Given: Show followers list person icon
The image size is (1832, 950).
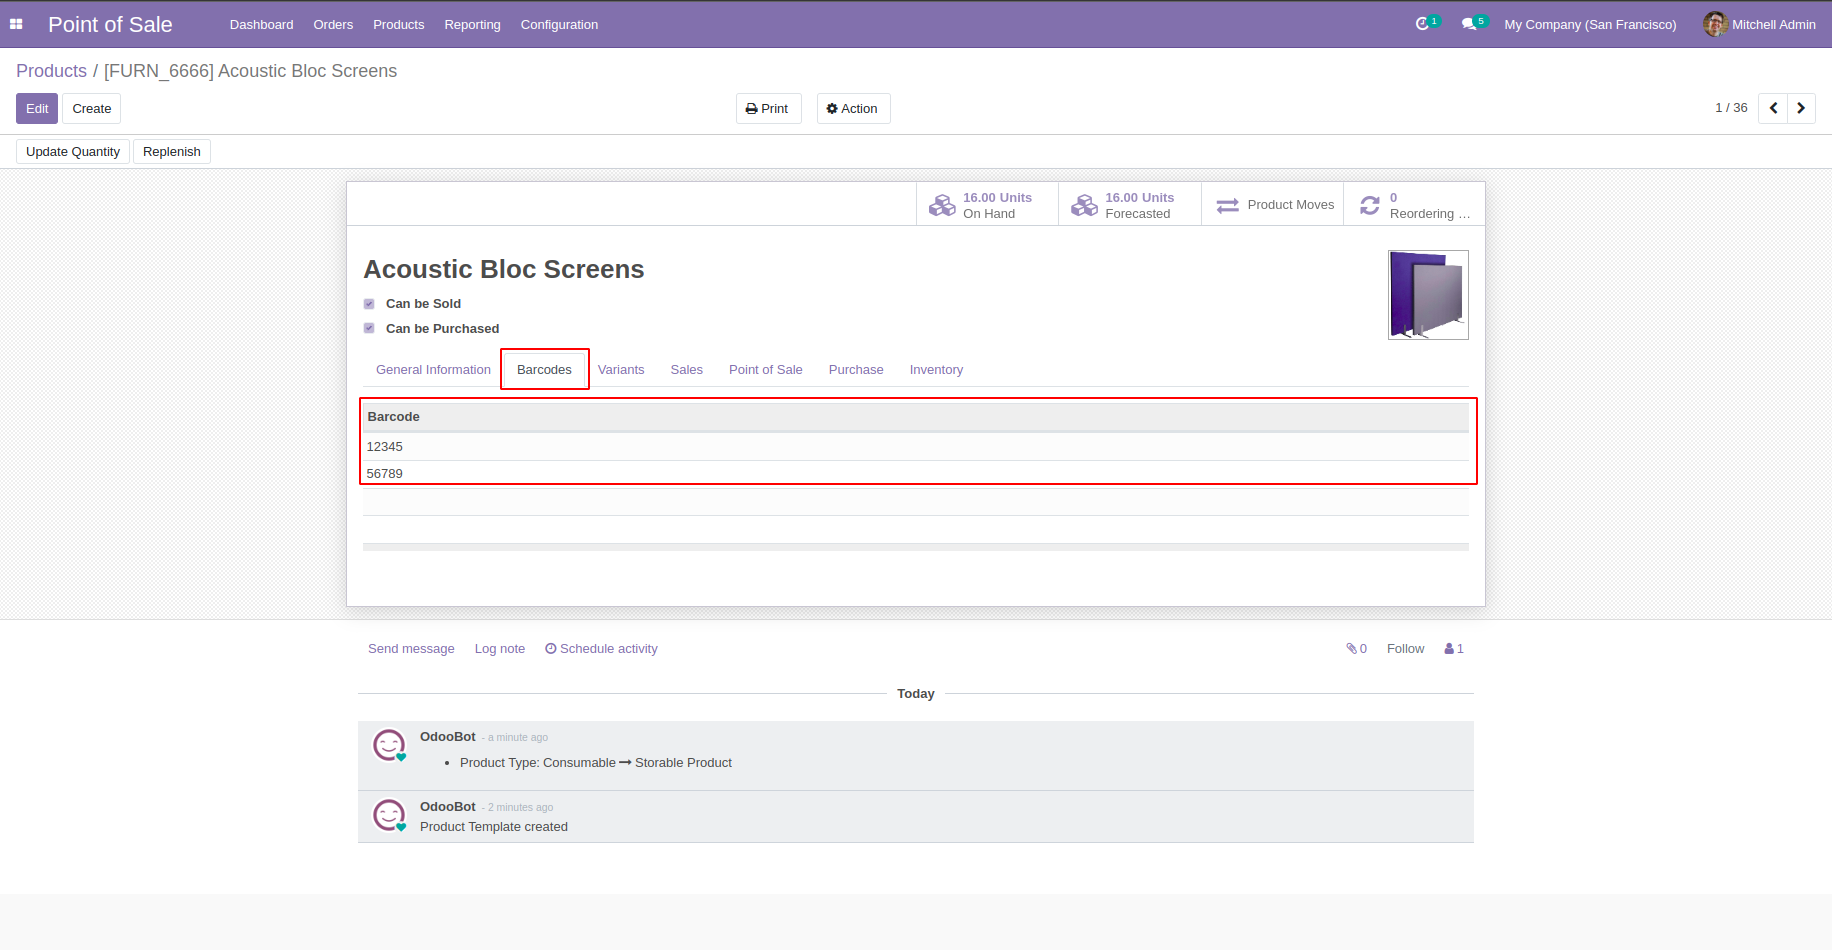Looking at the screenshot, I should pyautogui.click(x=1449, y=649).
